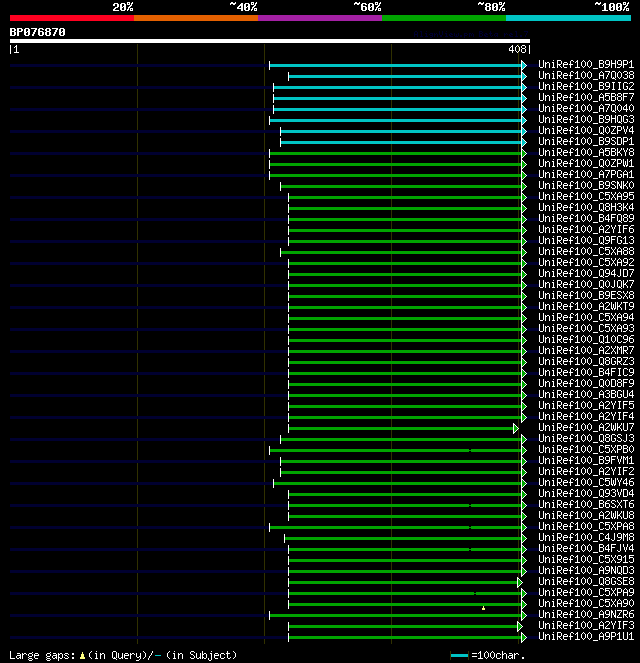Open the UniRef100_A9P1U1 entry
Viewport: 640px width, 663px height.
coord(586,636)
